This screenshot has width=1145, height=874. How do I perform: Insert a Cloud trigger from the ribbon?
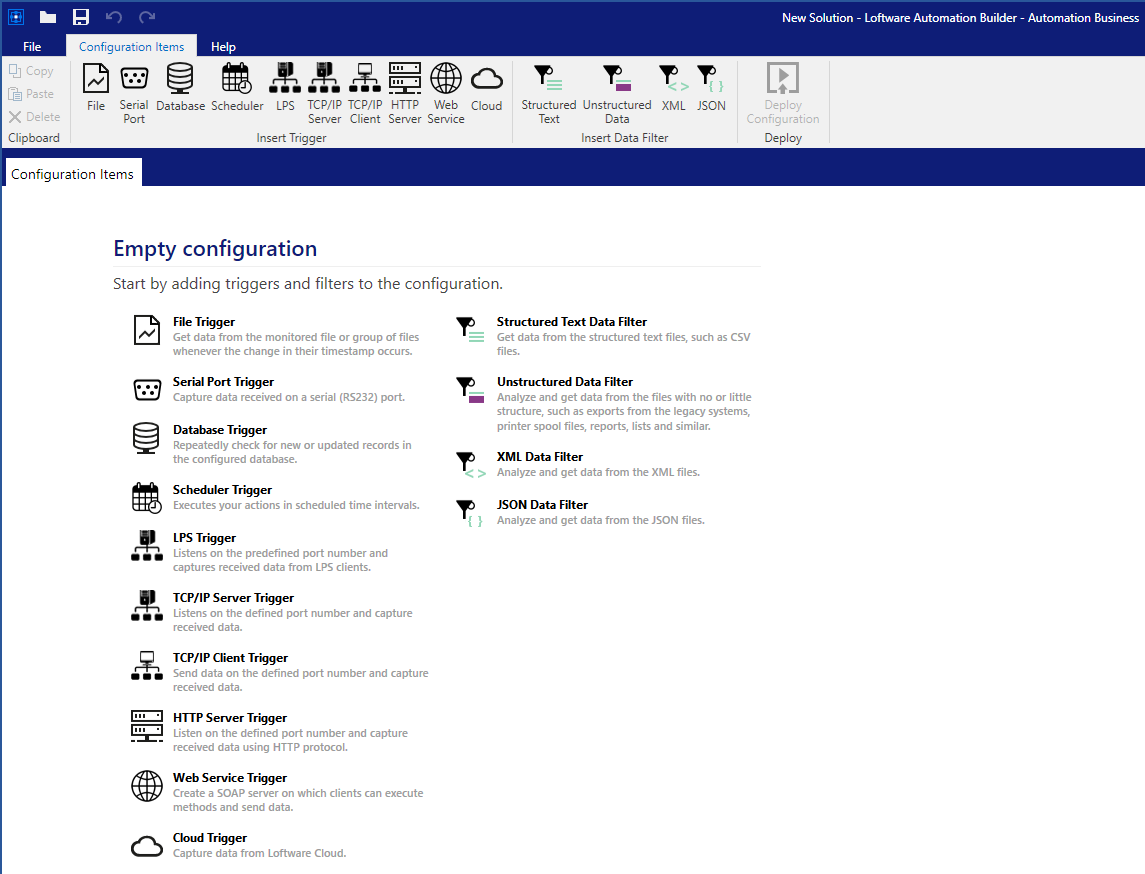pos(486,88)
